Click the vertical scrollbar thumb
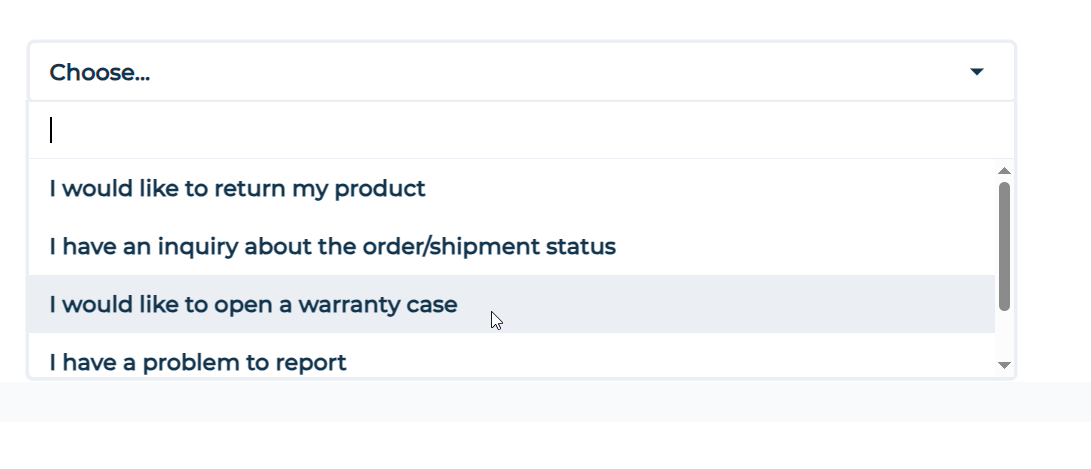This screenshot has height=469, width=1091. point(1005,245)
